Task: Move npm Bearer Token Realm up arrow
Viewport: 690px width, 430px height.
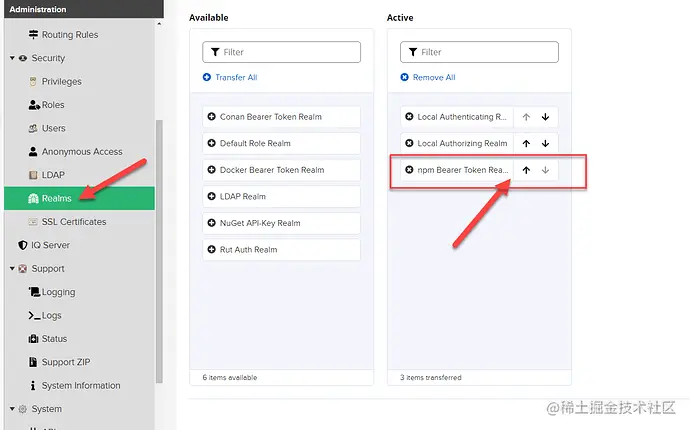Action: [x=526, y=170]
